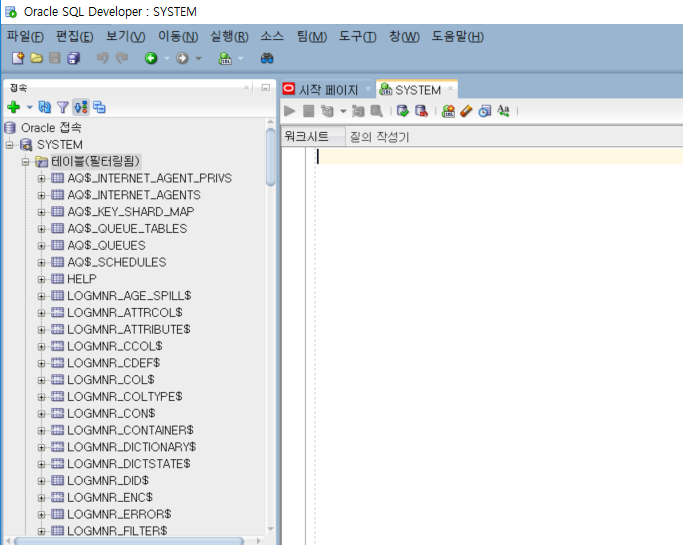This screenshot has height=545, width=683.
Task: Select the LOGMNR_CONTAINER$ table
Action: tap(130, 430)
